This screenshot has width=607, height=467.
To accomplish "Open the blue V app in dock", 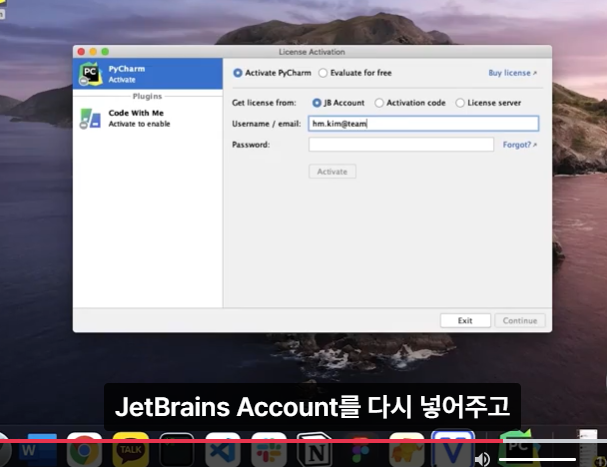I will (x=453, y=449).
